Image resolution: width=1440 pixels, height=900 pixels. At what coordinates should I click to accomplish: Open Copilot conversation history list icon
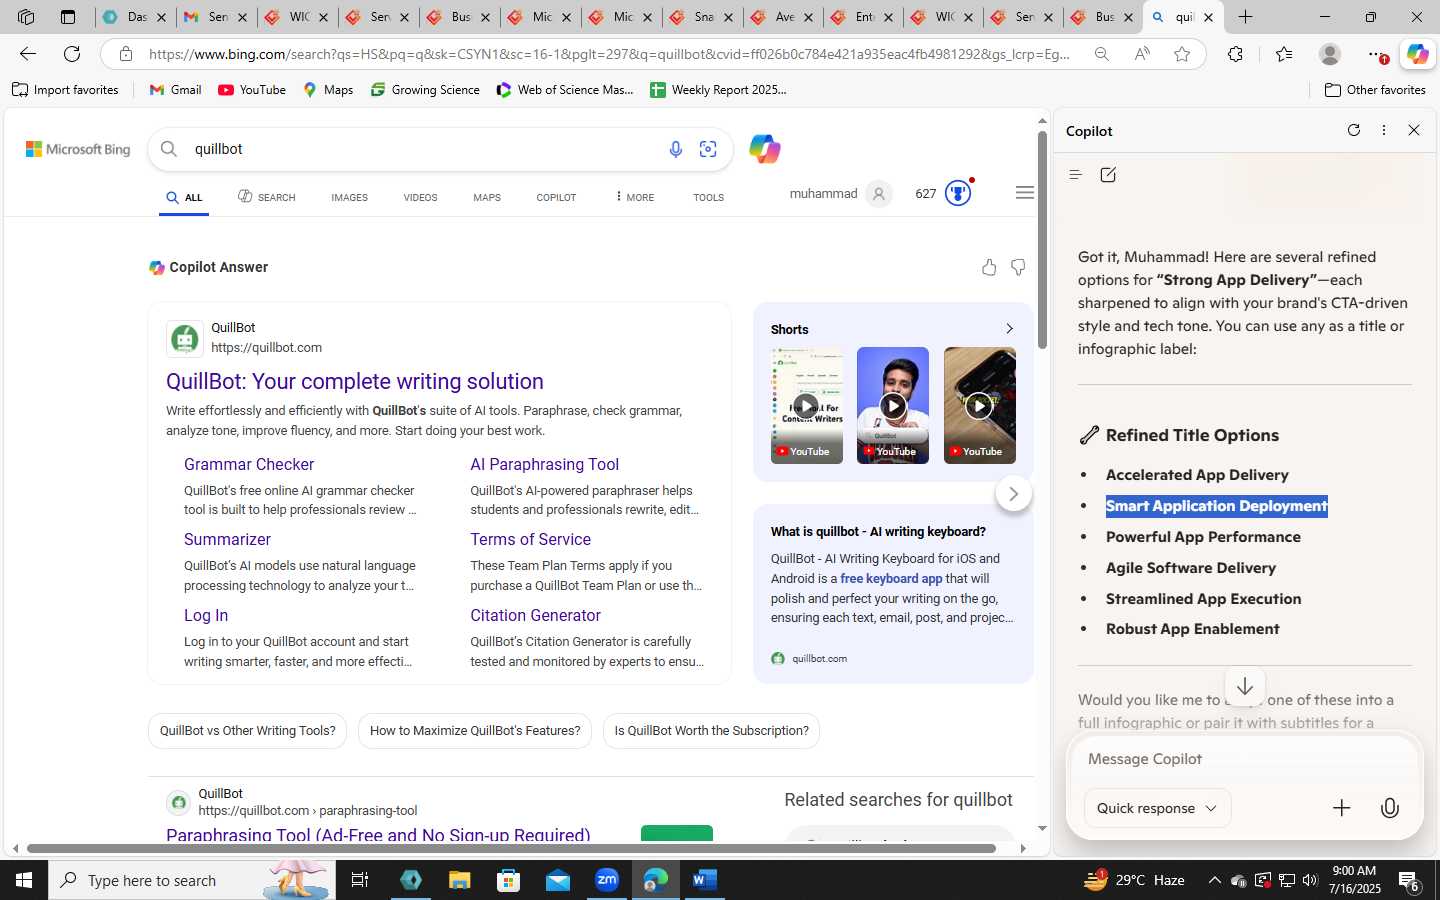pos(1075,175)
